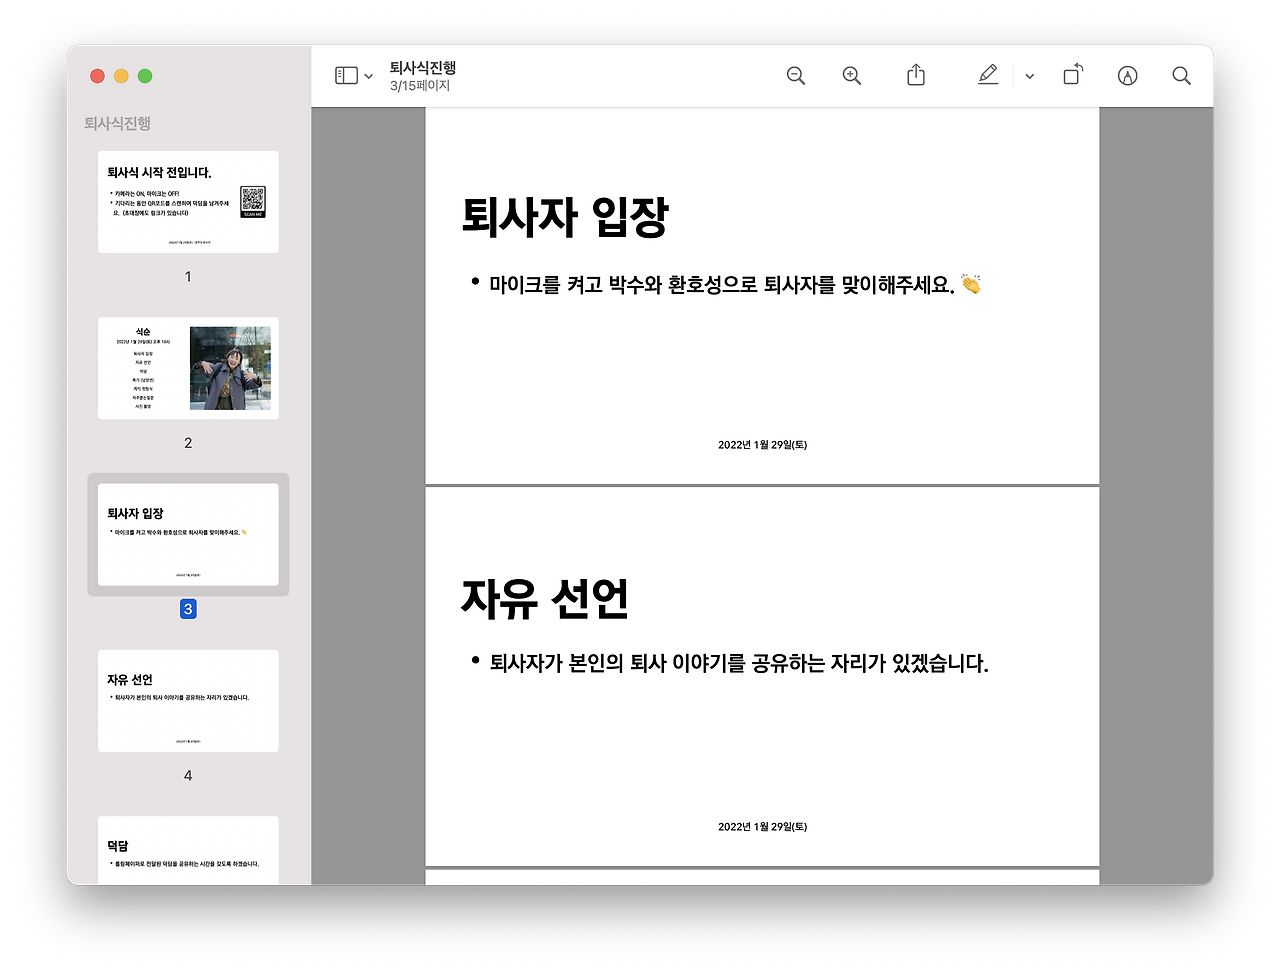Zoom out using the magnifier minus icon
Screen dimensions: 1280x973
(795, 75)
